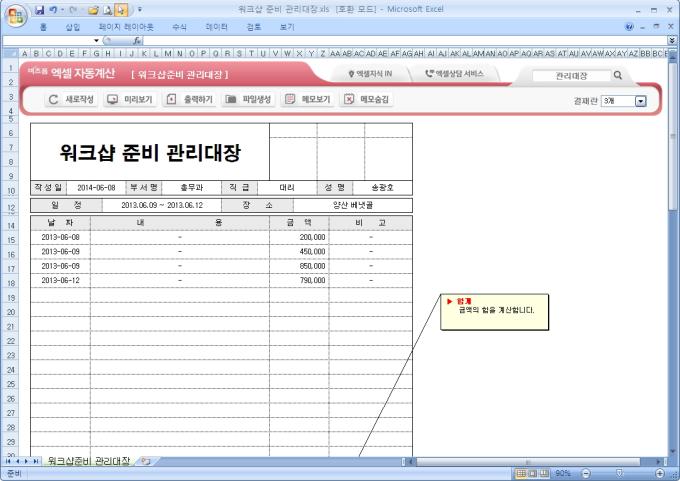
Task: Click the 90% zoom level
Action: (x=562, y=473)
